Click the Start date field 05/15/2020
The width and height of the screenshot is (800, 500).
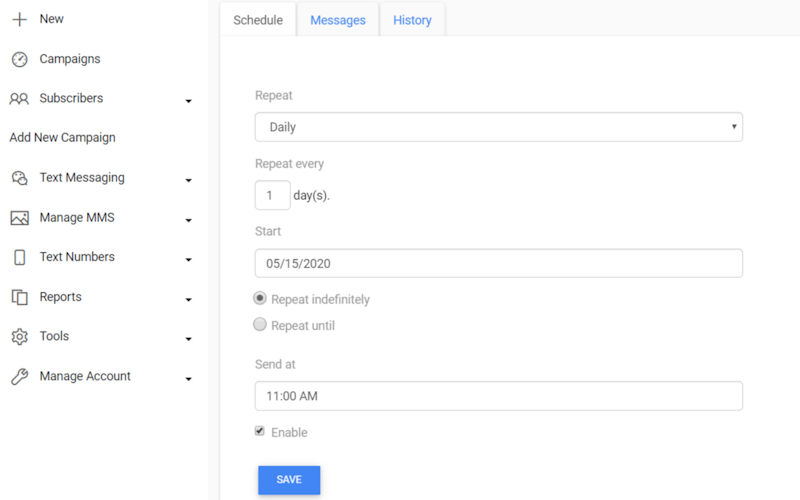(x=498, y=263)
